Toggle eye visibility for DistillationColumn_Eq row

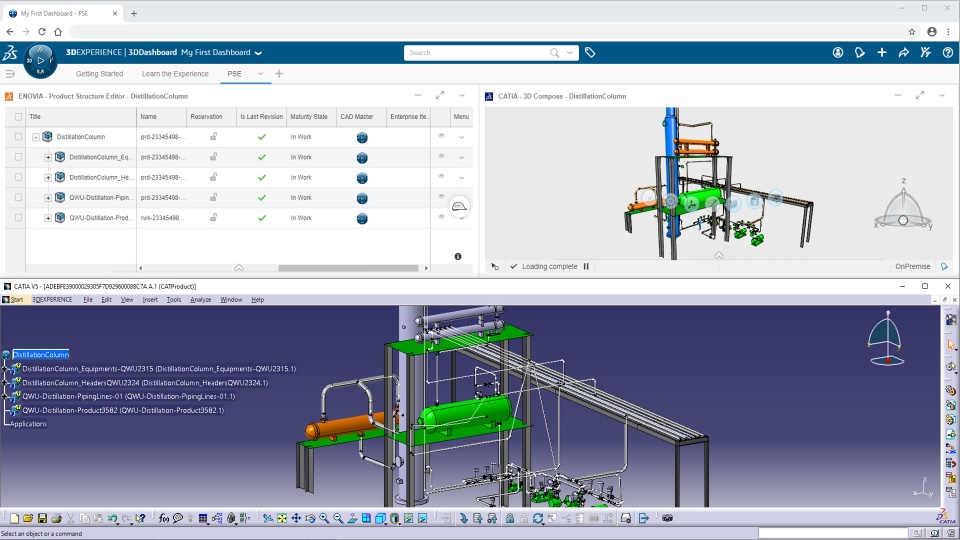[x=441, y=156]
